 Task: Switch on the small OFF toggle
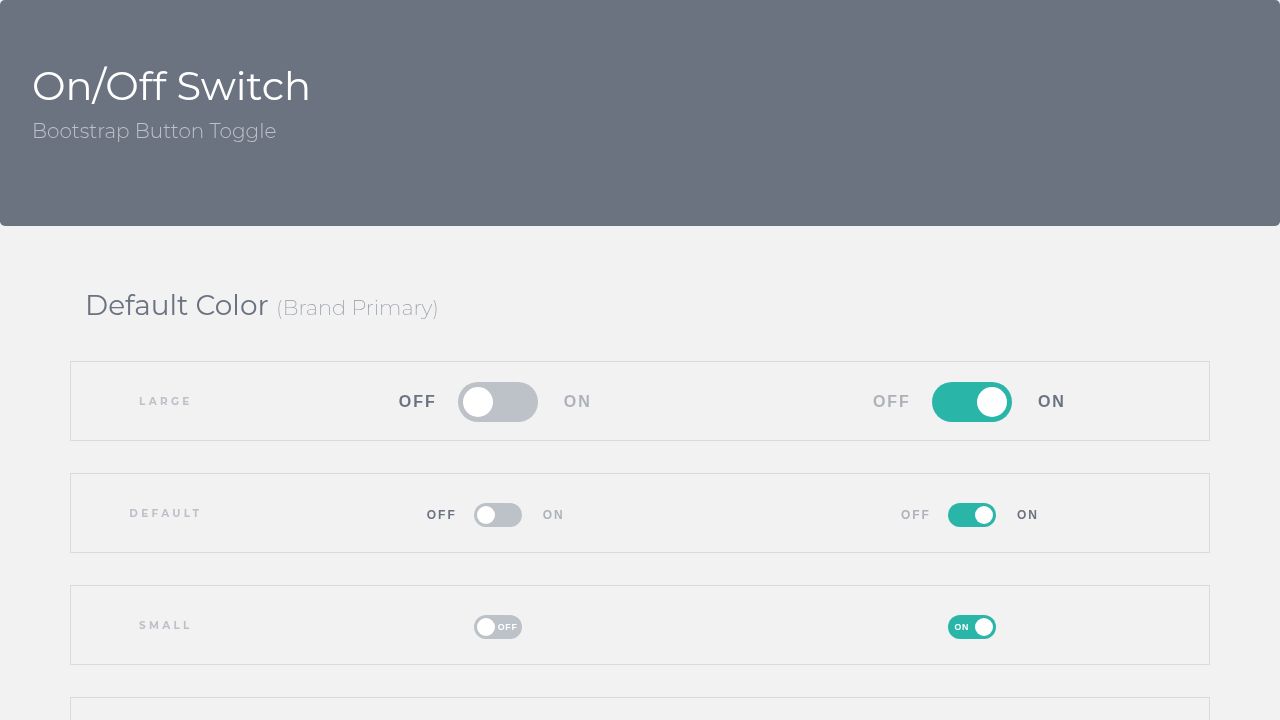(497, 627)
